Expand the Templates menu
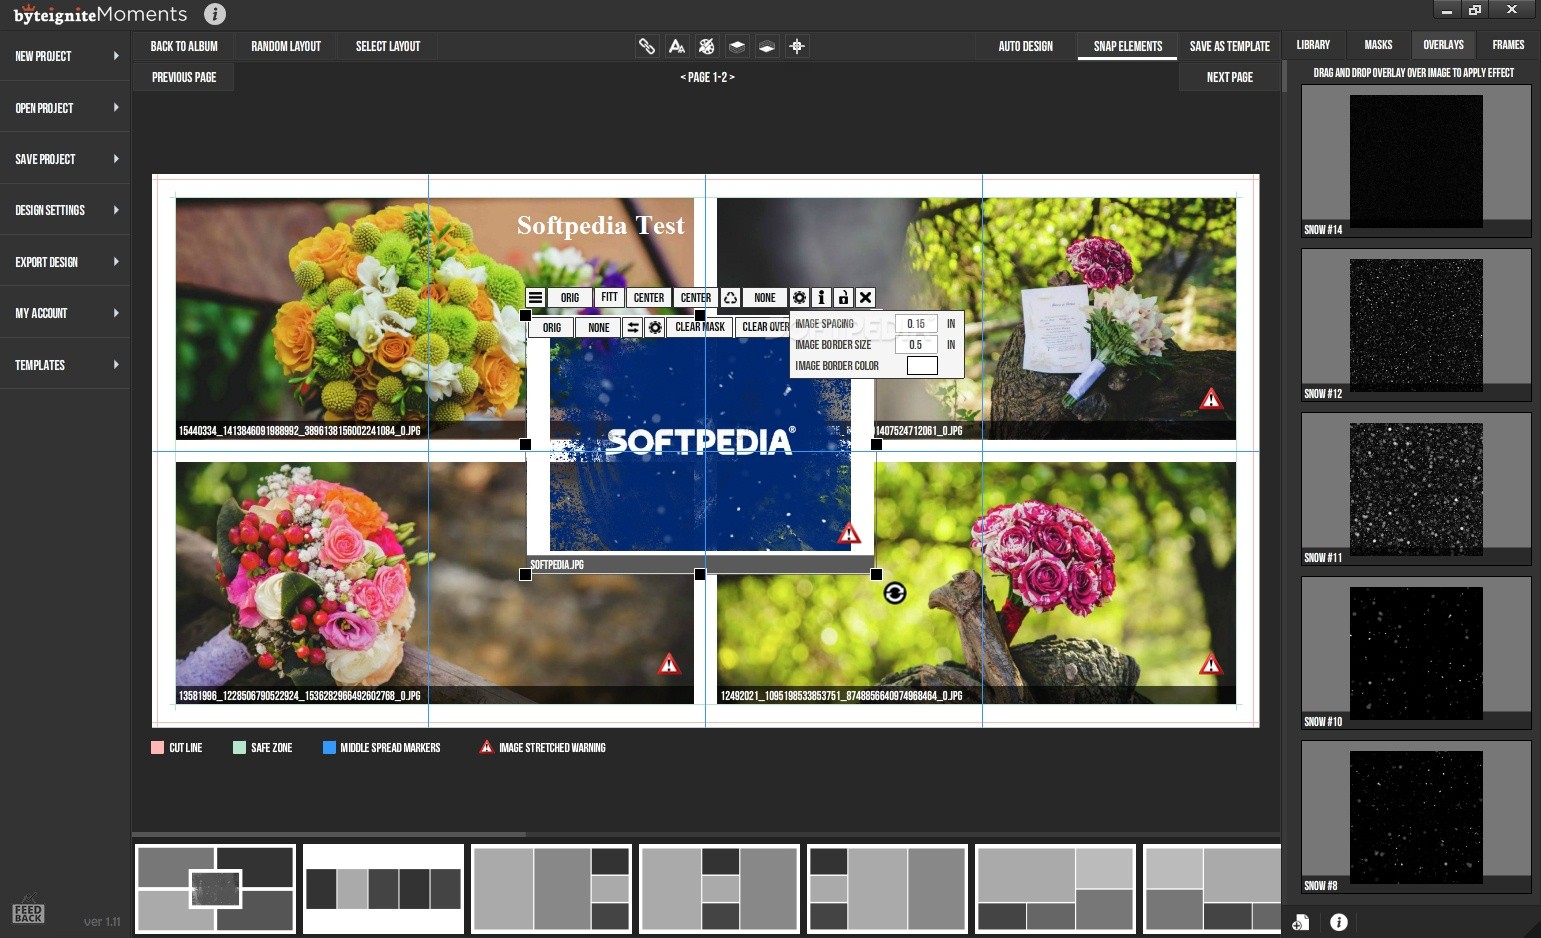Screen dimensions: 1541x938 [65, 365]
